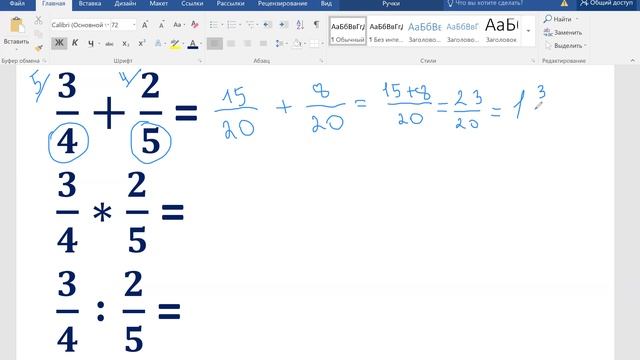Decrease paragraph indent
Image resolution: width=640 pixels, height=360 pixels.
click(268, 25)
